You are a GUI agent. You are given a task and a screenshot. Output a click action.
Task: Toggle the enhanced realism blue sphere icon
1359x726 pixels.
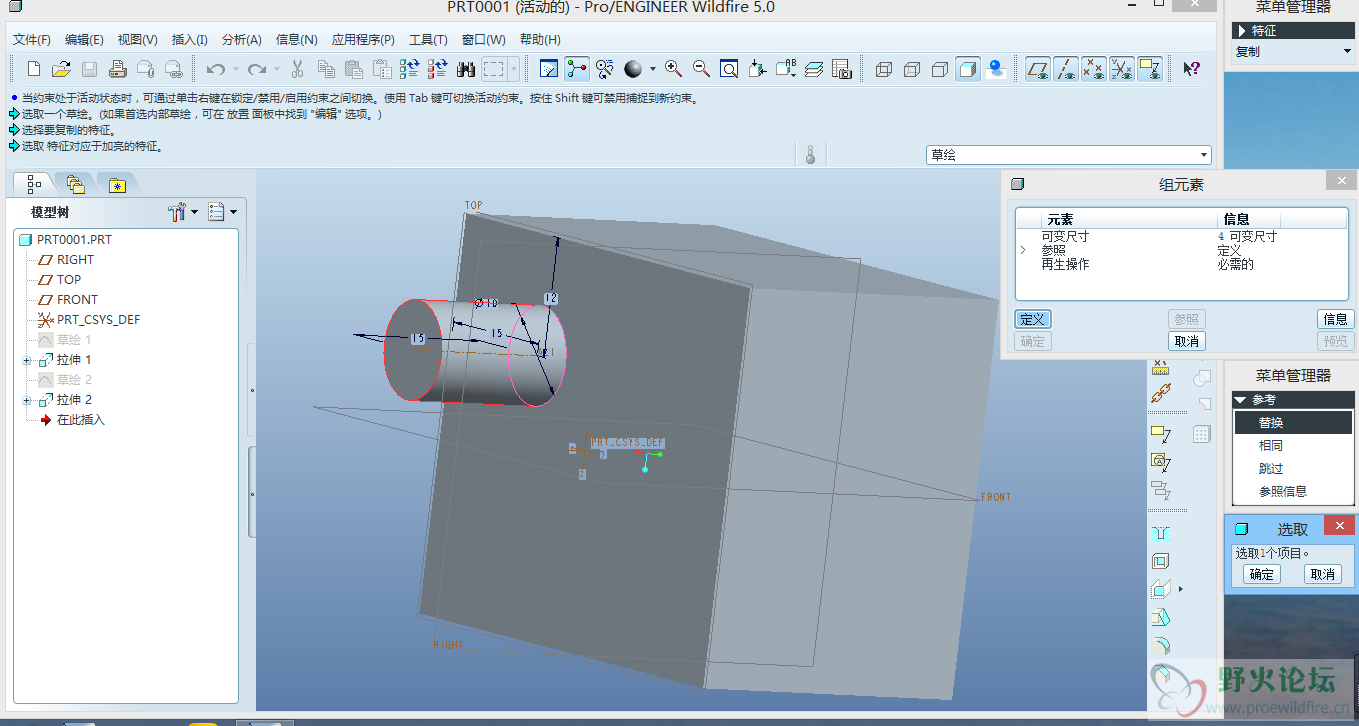point(996,69)
